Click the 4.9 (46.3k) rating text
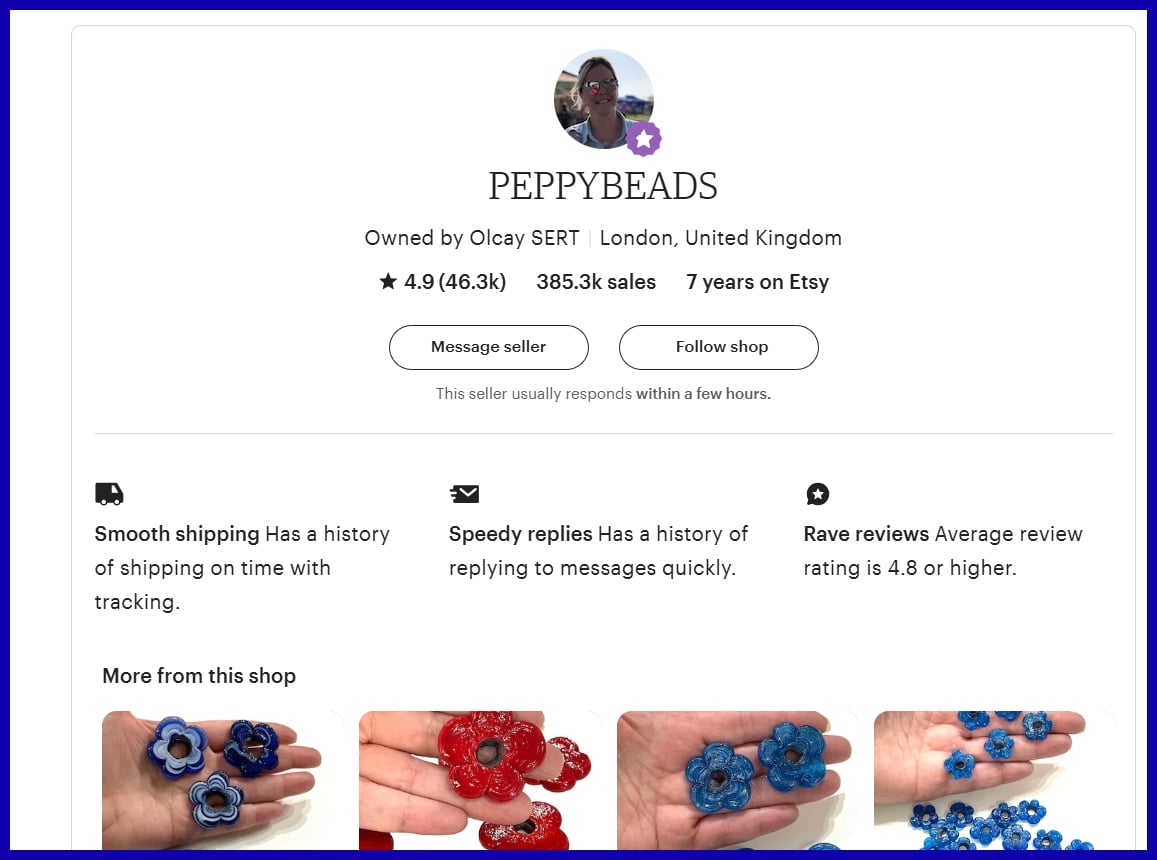The image size is (1157, 860). (454, 282)
